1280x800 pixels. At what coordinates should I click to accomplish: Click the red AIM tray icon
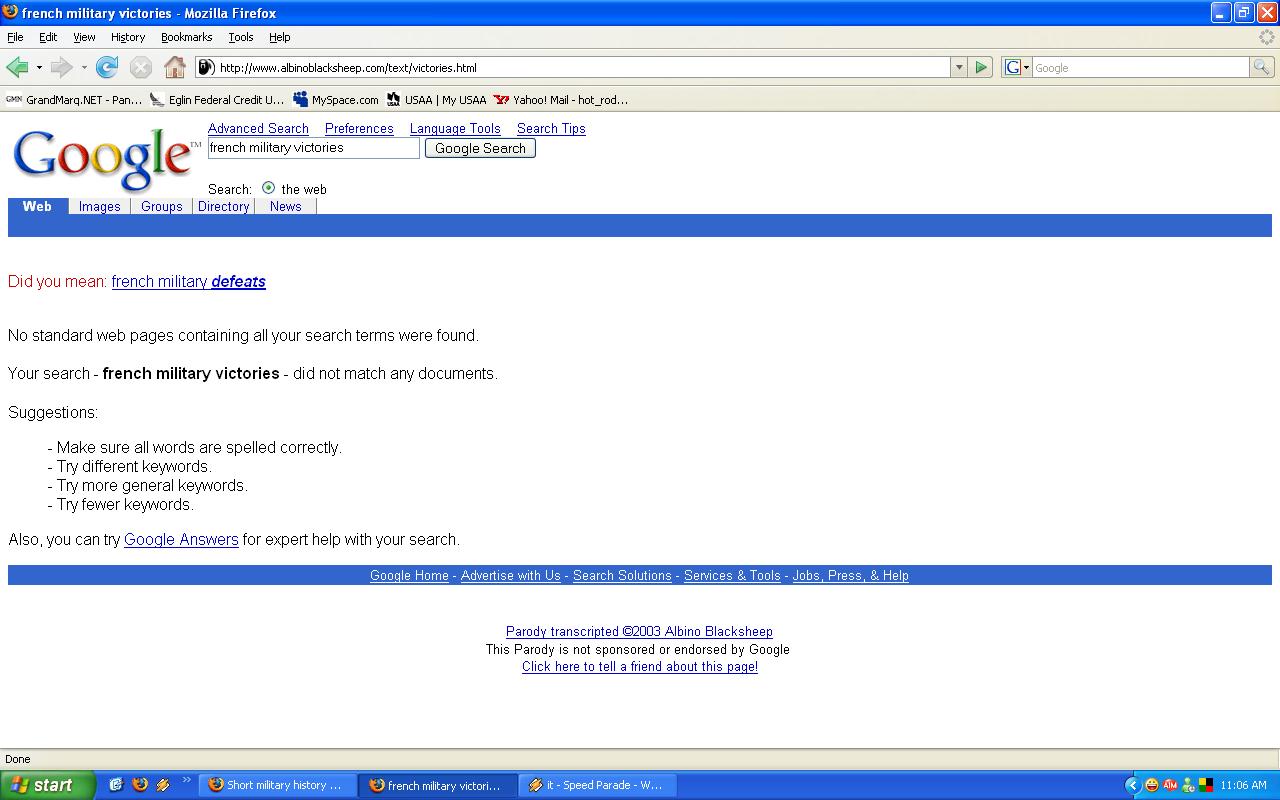point(1170,785)
